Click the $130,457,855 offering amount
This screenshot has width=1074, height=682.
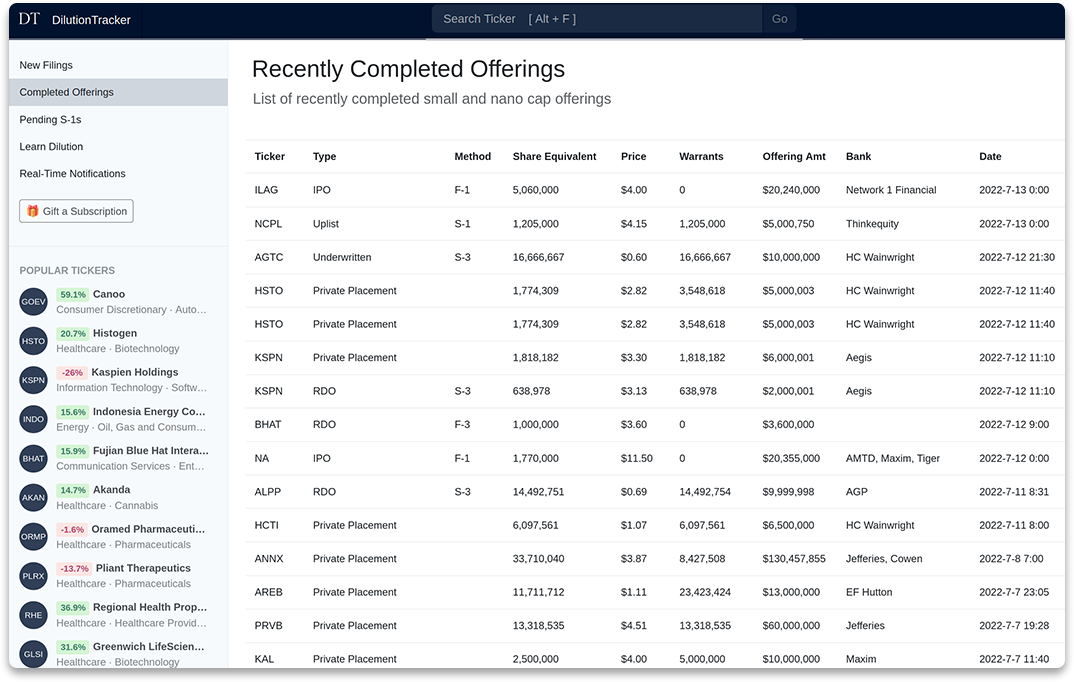coord(794,559)
